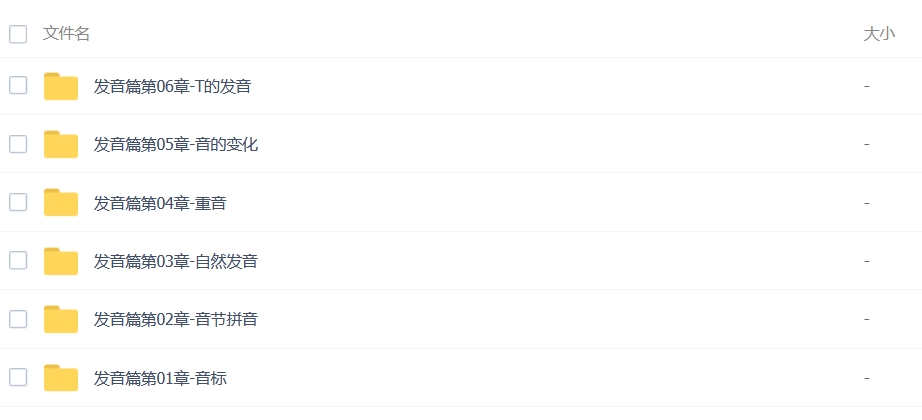The height and width of the screenshot is (420, 922).
Task: Open folder icon for 发音篇第06章-T的发音
Action: [x=61, y=86]
